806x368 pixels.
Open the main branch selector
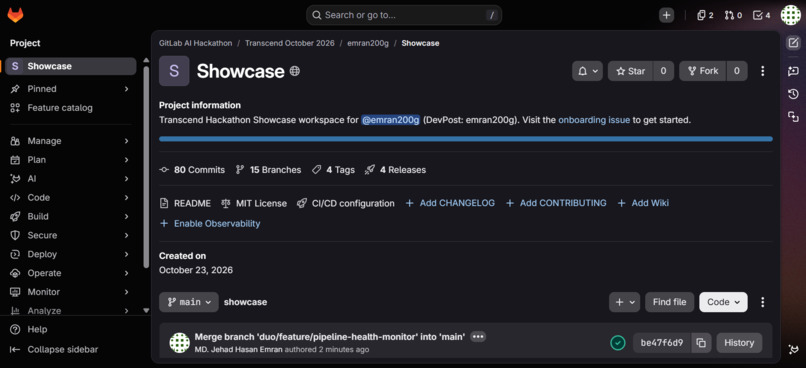click(x=189, y=302)
